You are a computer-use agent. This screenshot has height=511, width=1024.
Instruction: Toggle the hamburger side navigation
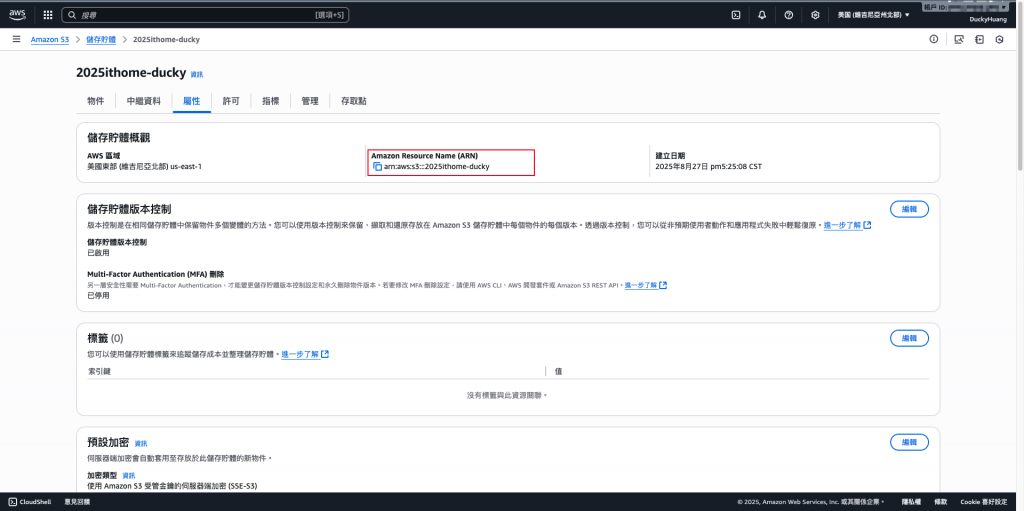pos(16,39)
